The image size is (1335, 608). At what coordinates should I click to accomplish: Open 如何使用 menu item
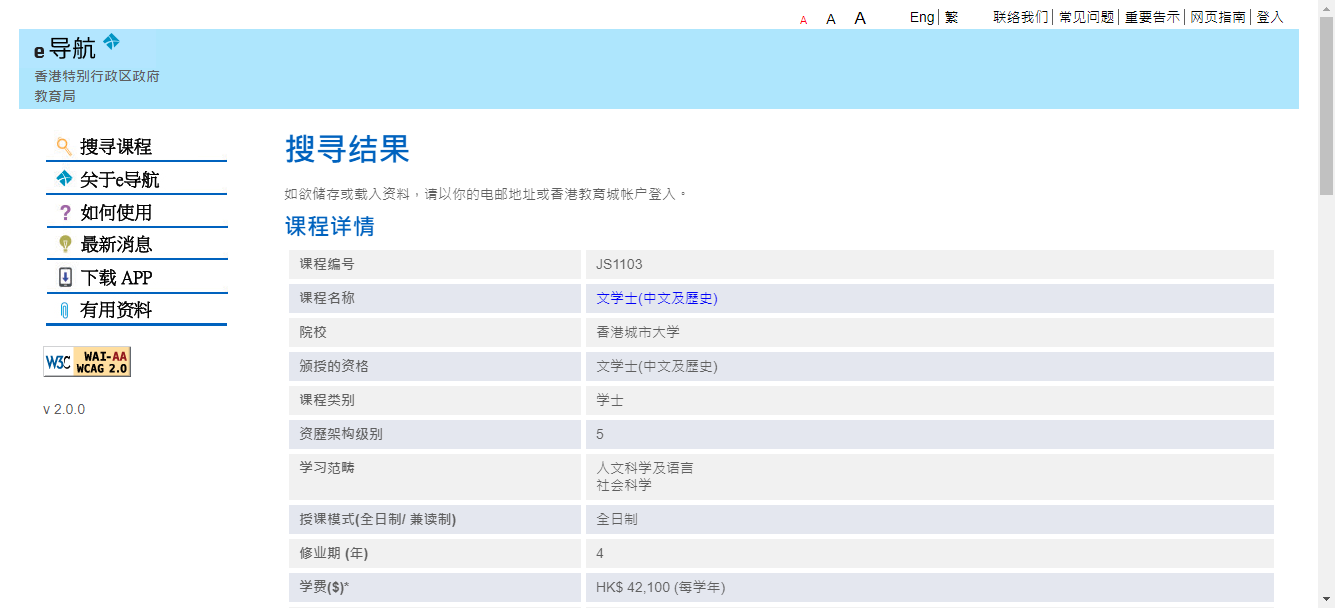[x=116, y=213]
